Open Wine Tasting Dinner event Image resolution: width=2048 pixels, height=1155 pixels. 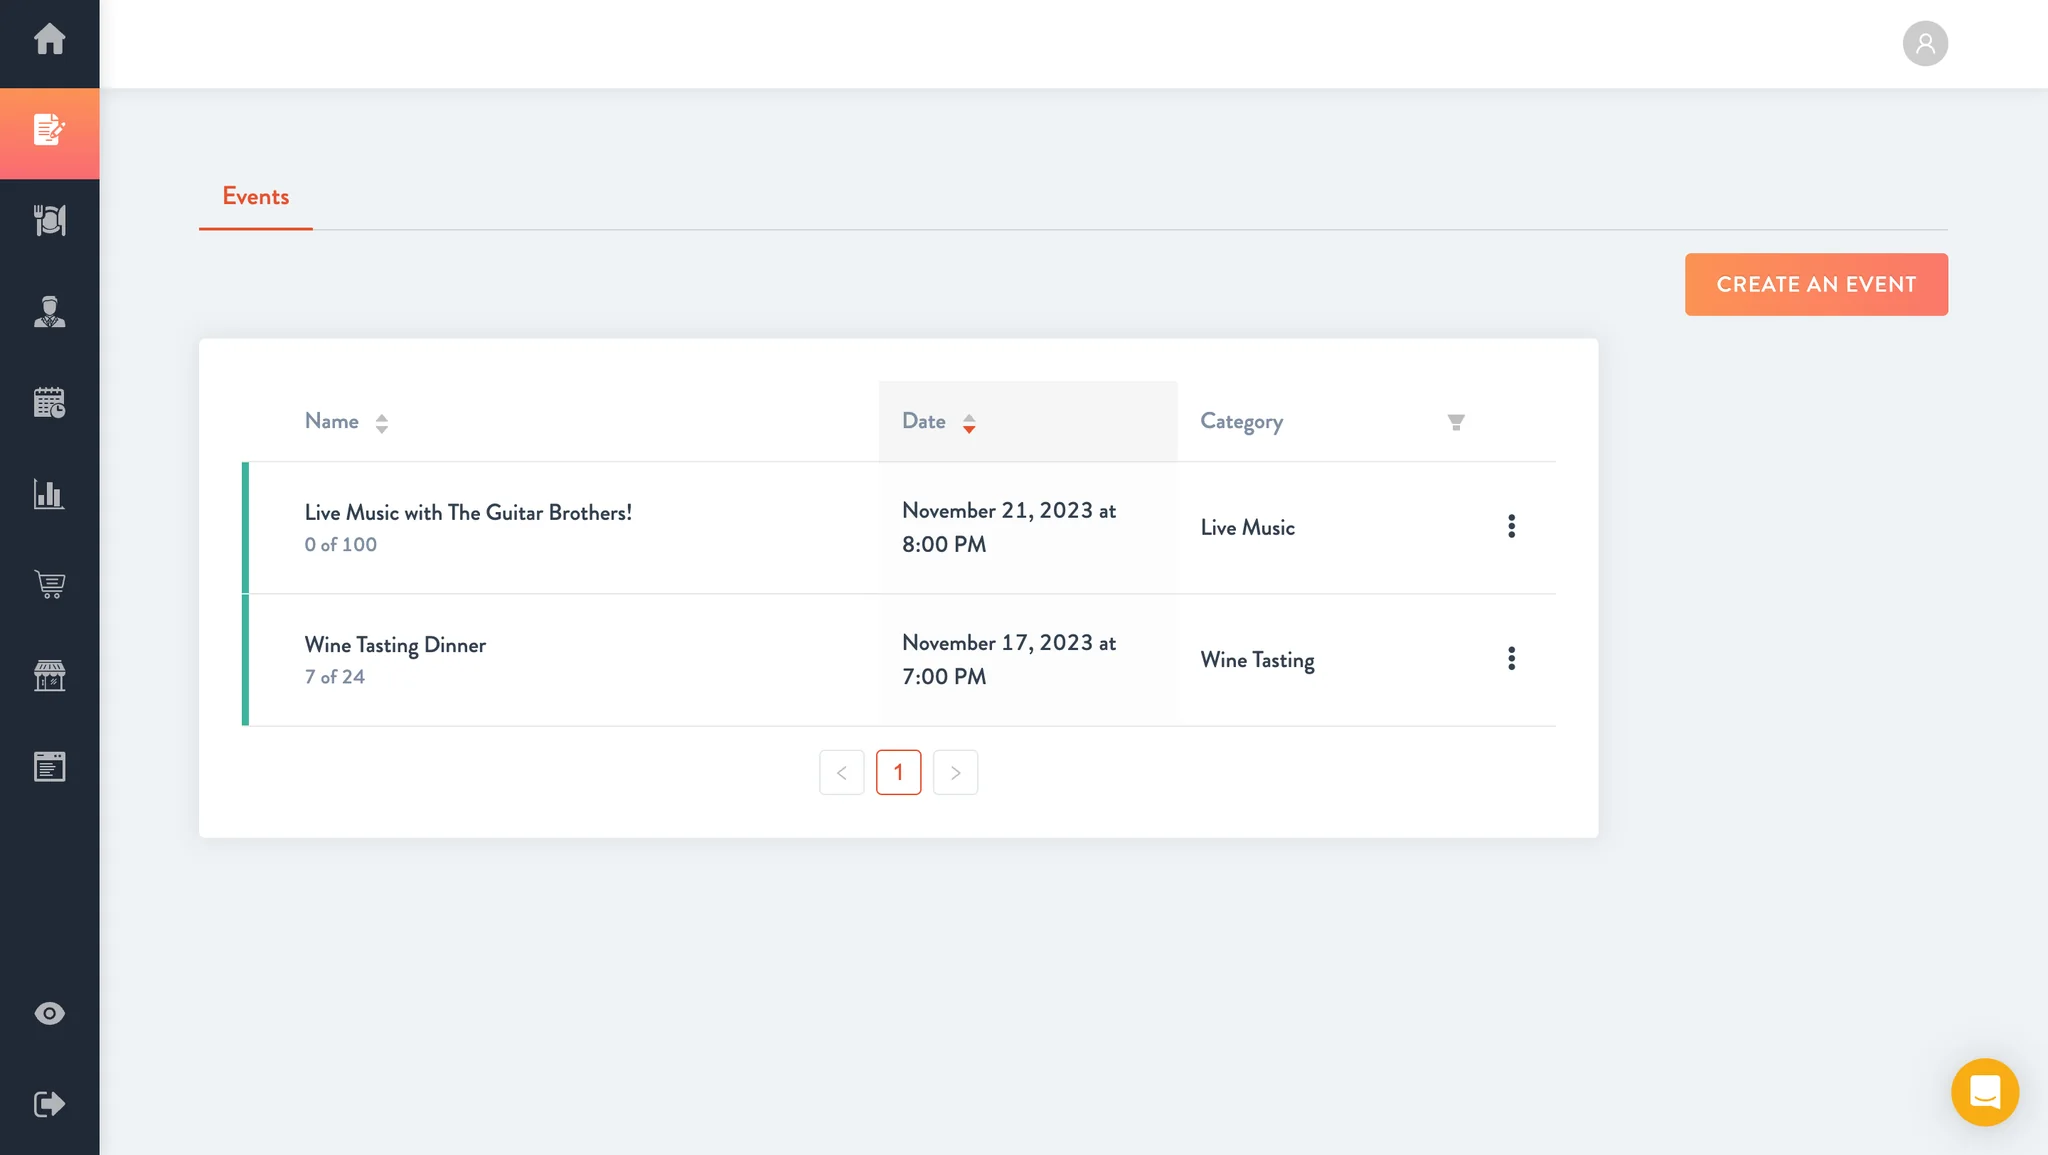tap(395, 645)
